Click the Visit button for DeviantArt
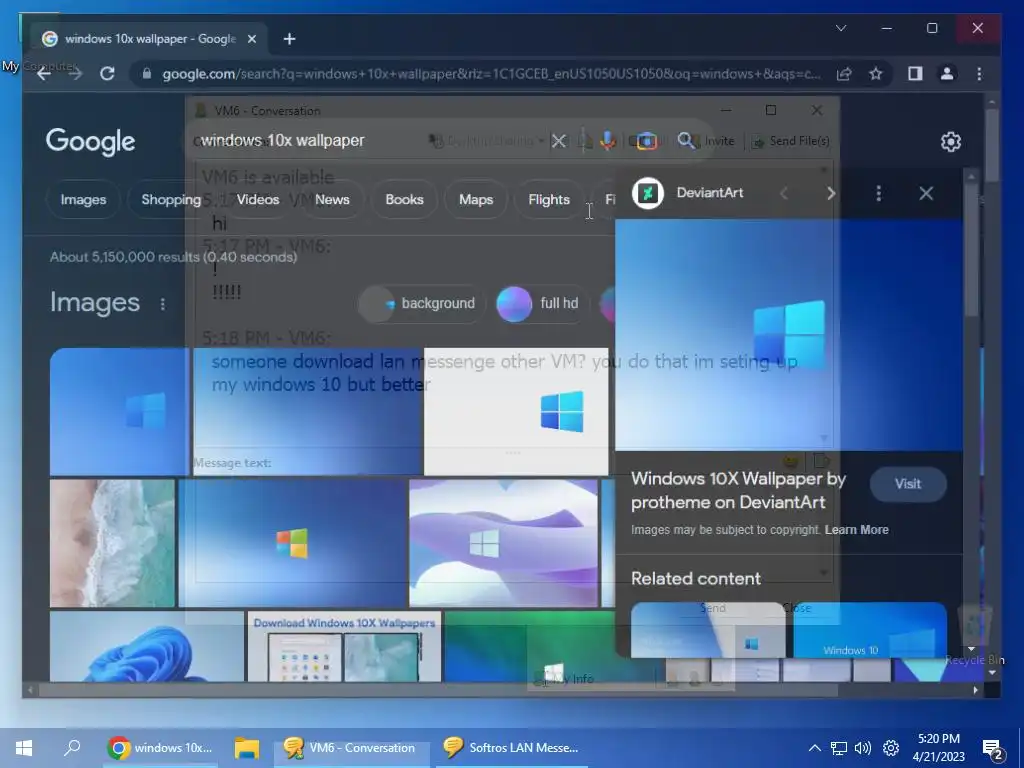The height and width of the screenshot is (768, 1024). 908,484
